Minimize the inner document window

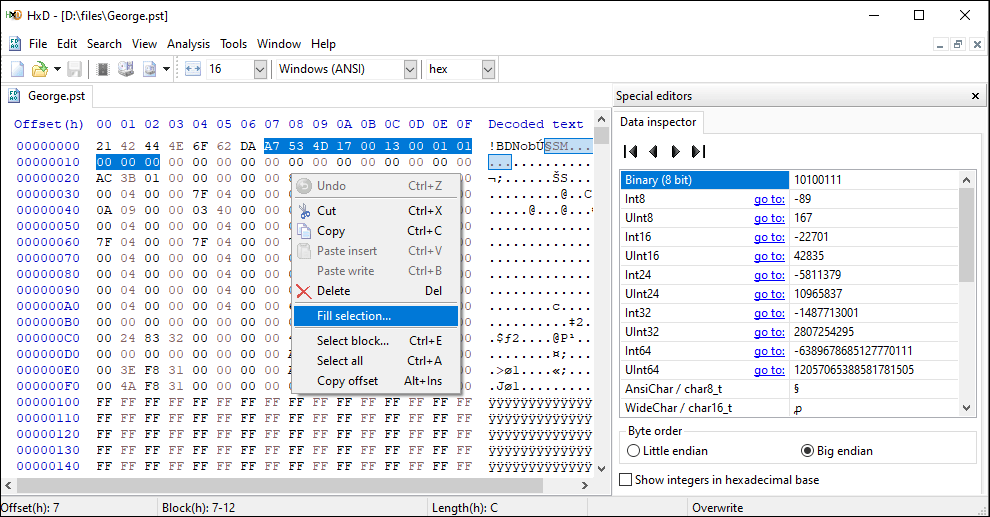[x=940, y=44]
